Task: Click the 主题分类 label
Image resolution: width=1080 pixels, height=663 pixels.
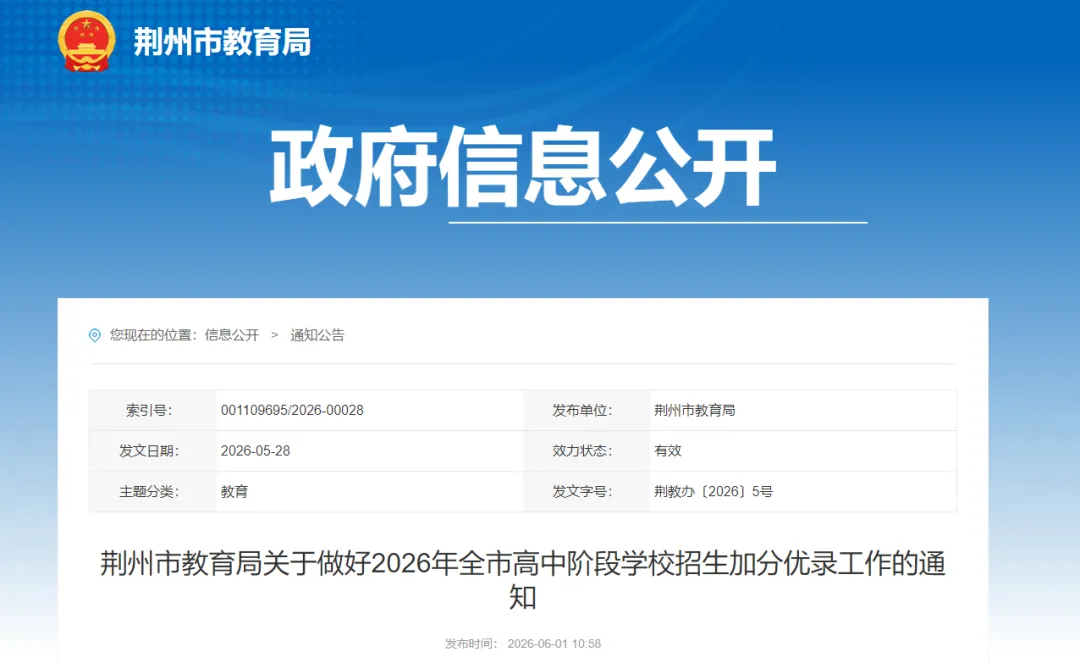Action: [149, 492]
